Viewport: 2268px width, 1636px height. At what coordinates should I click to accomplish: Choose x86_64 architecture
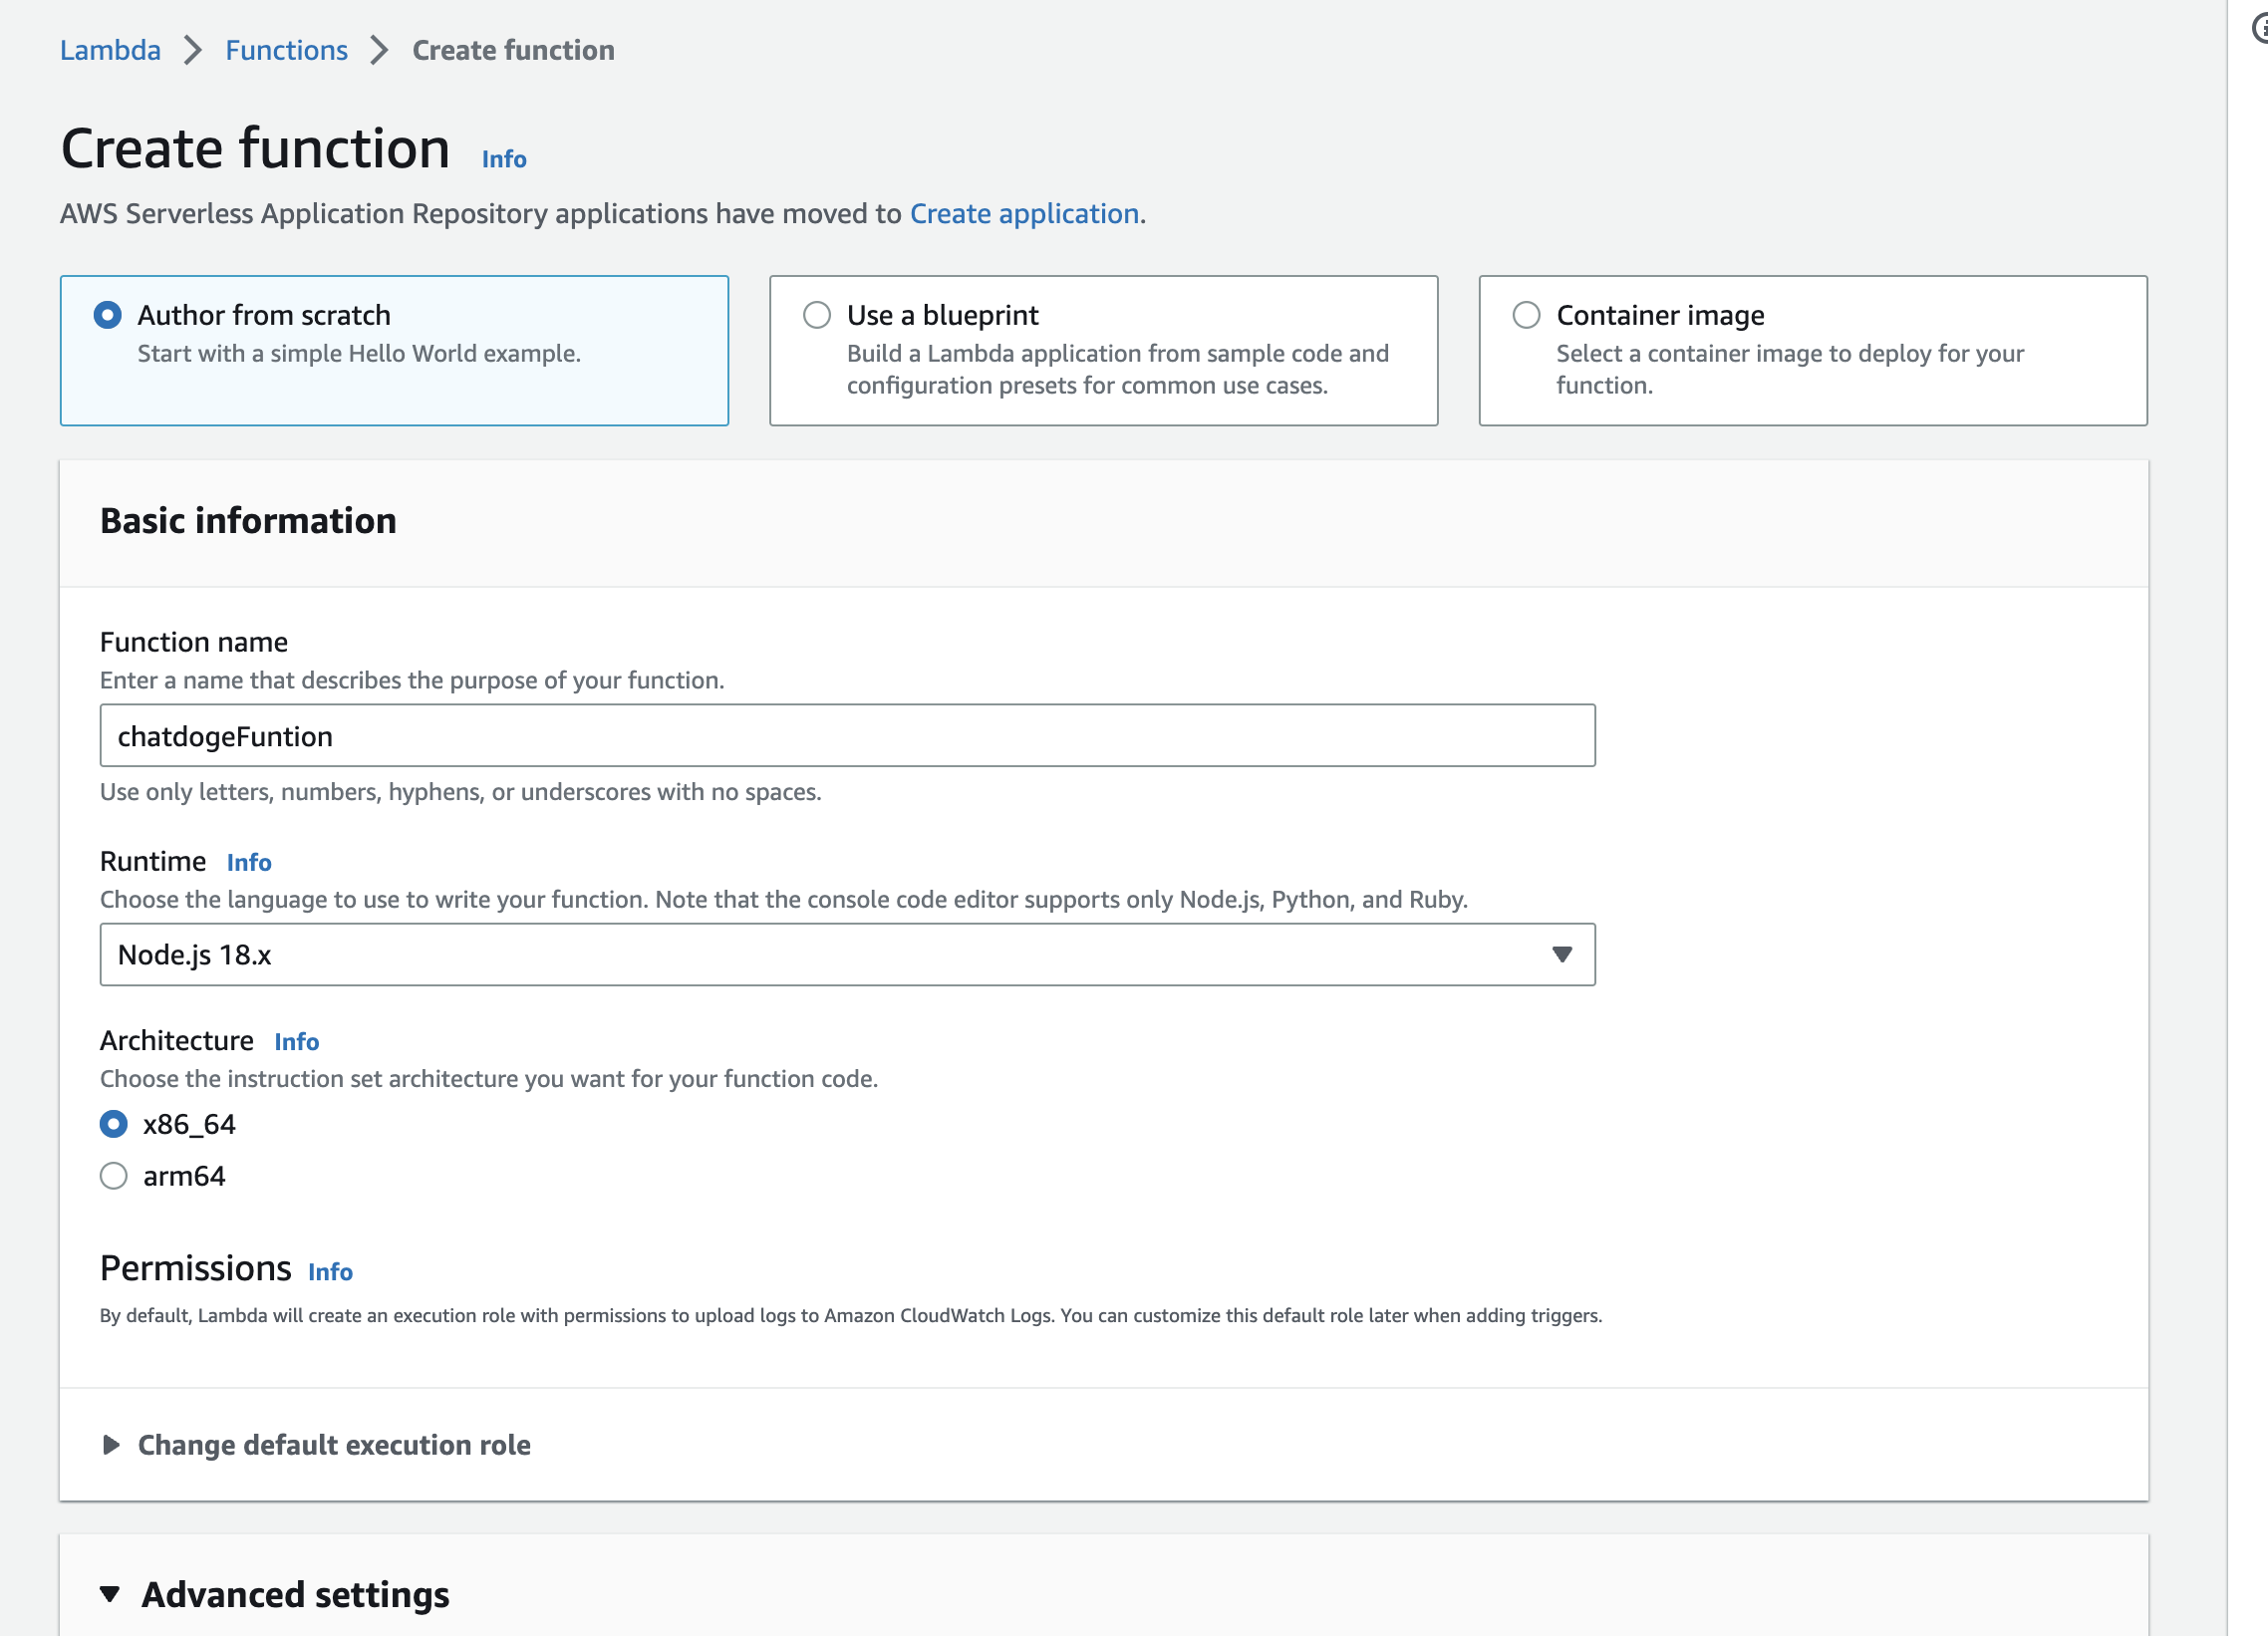[x=114, y=1124]
